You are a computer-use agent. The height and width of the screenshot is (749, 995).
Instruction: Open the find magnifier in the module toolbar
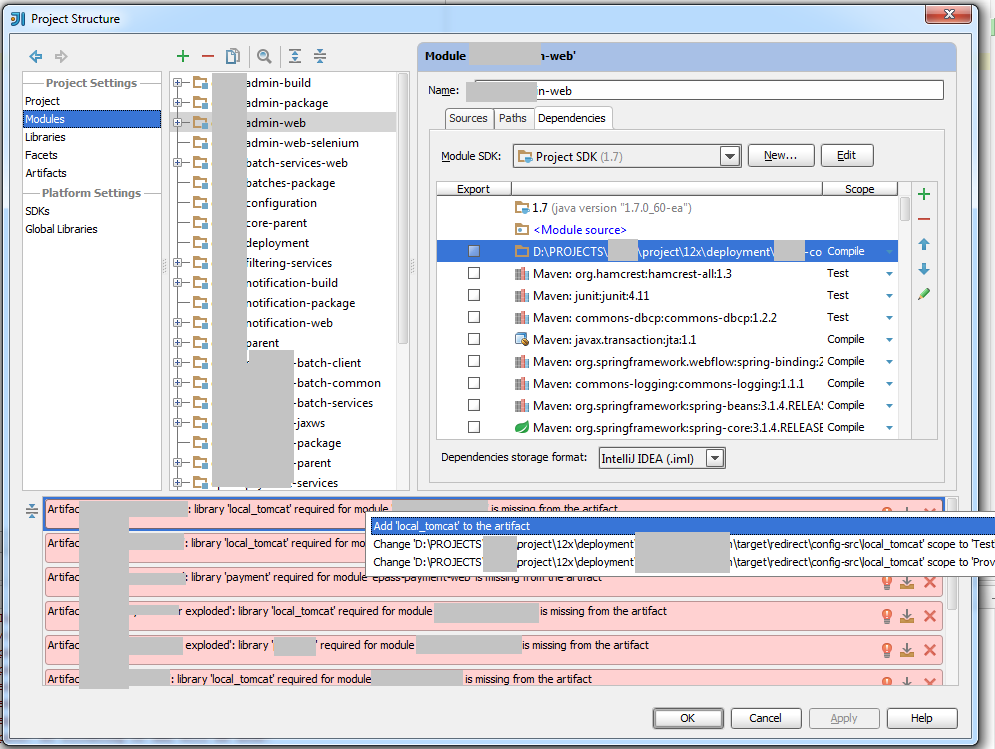264,56
